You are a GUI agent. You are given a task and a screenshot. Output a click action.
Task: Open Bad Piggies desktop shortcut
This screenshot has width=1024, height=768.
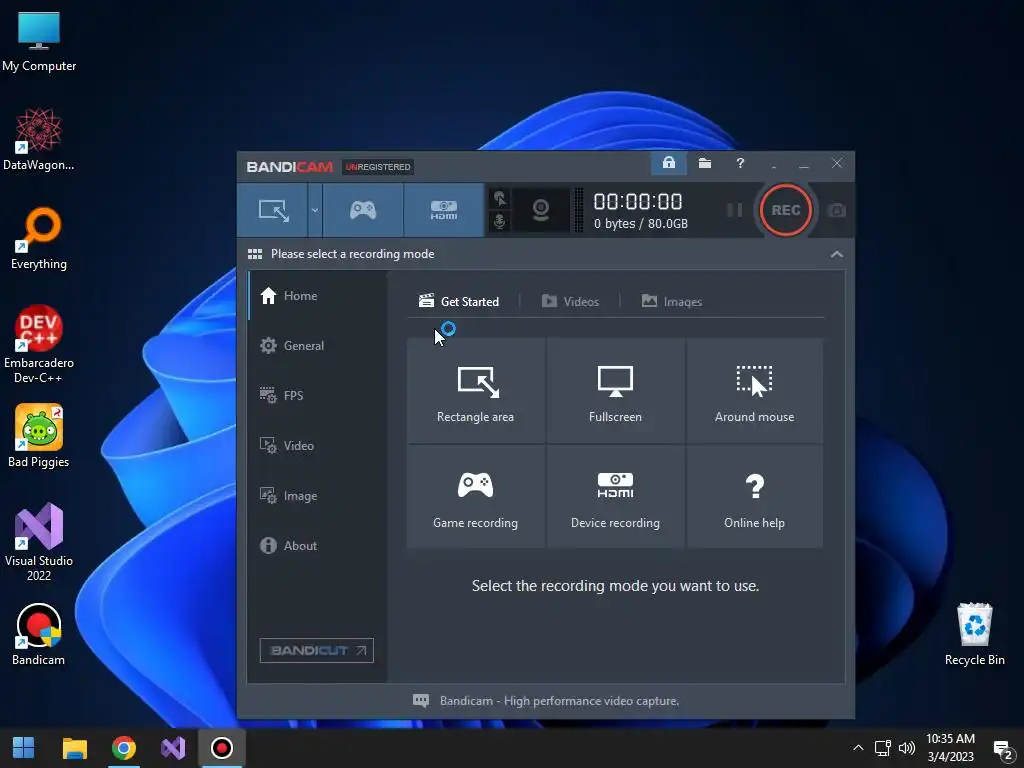[39, 436]
